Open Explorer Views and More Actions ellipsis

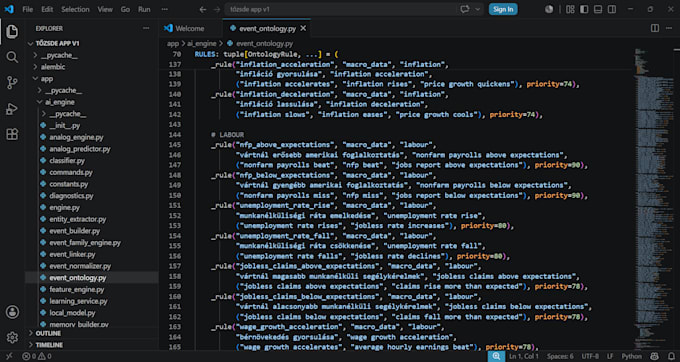click(146, 28)
